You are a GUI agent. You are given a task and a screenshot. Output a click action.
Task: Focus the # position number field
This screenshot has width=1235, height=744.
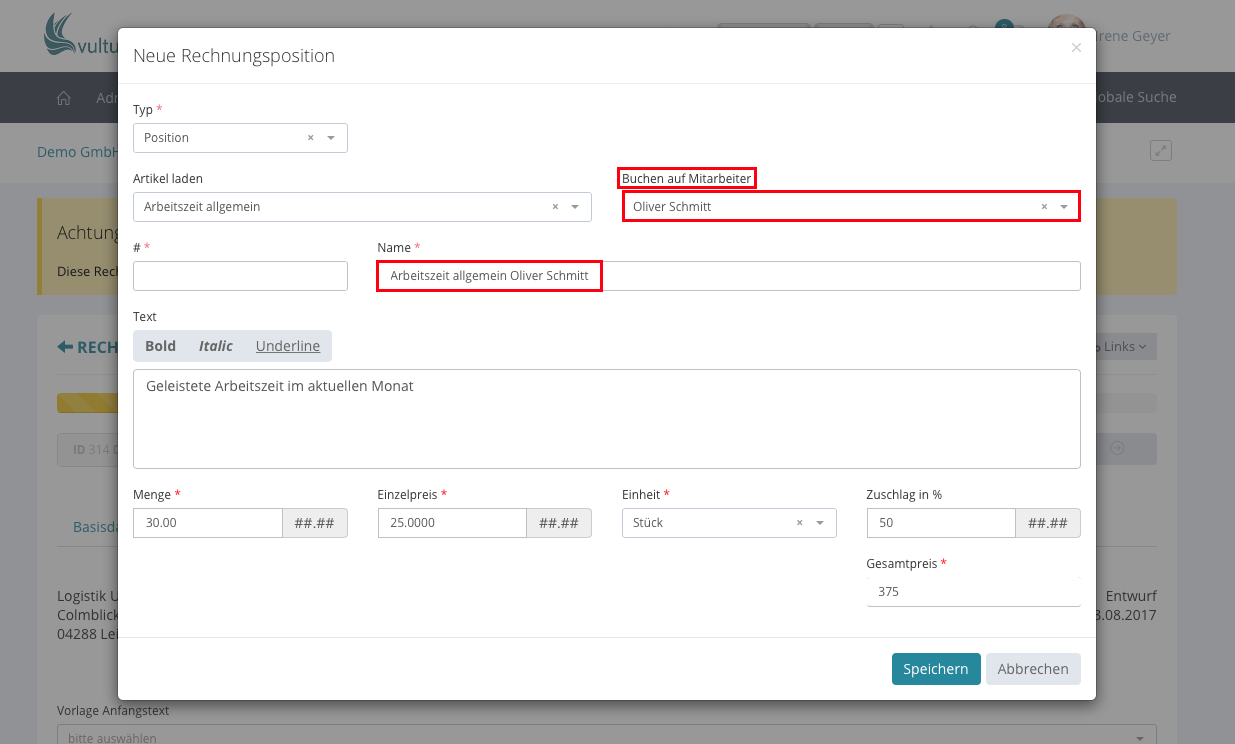pos(240,276)
